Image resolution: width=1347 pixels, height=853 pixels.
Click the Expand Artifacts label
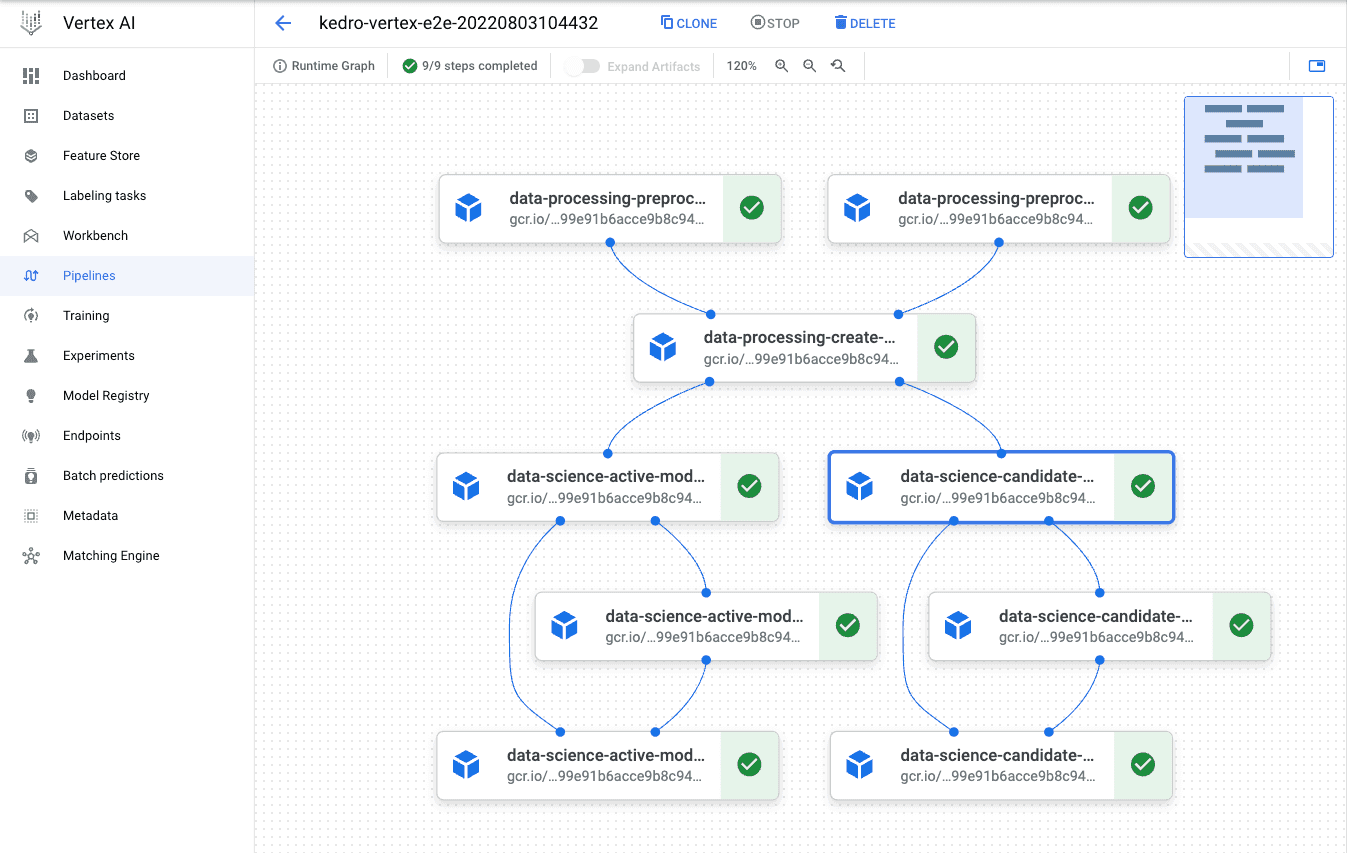[x=654, y=66]
